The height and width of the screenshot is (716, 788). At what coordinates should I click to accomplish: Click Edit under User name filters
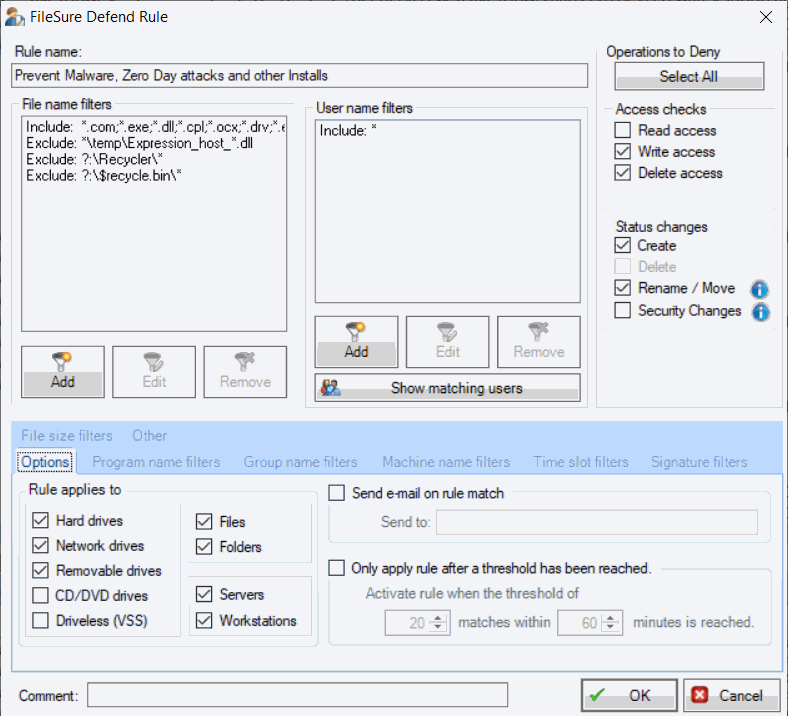[447, 342]
